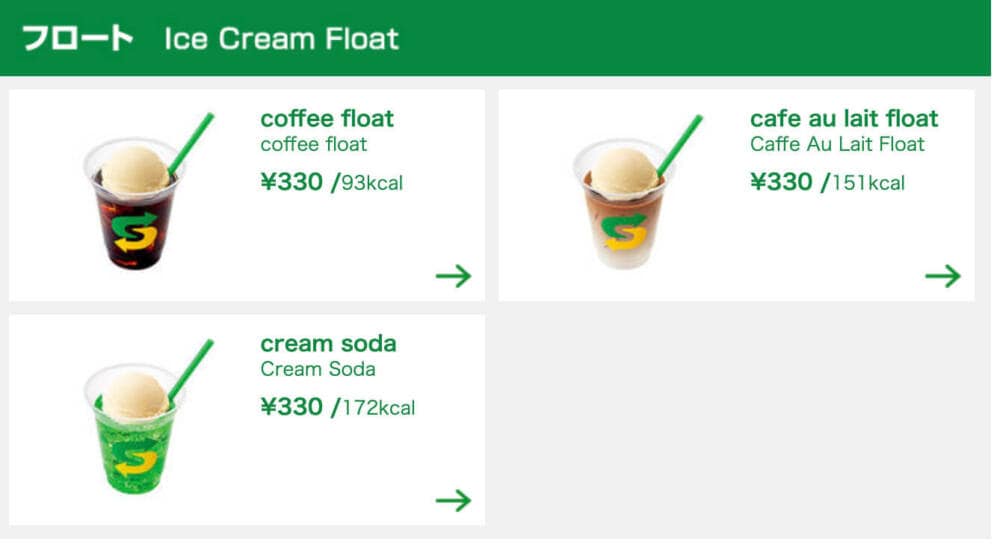Select the cream soda ¥330 price
1000x547 pixels.
[291, 407]
